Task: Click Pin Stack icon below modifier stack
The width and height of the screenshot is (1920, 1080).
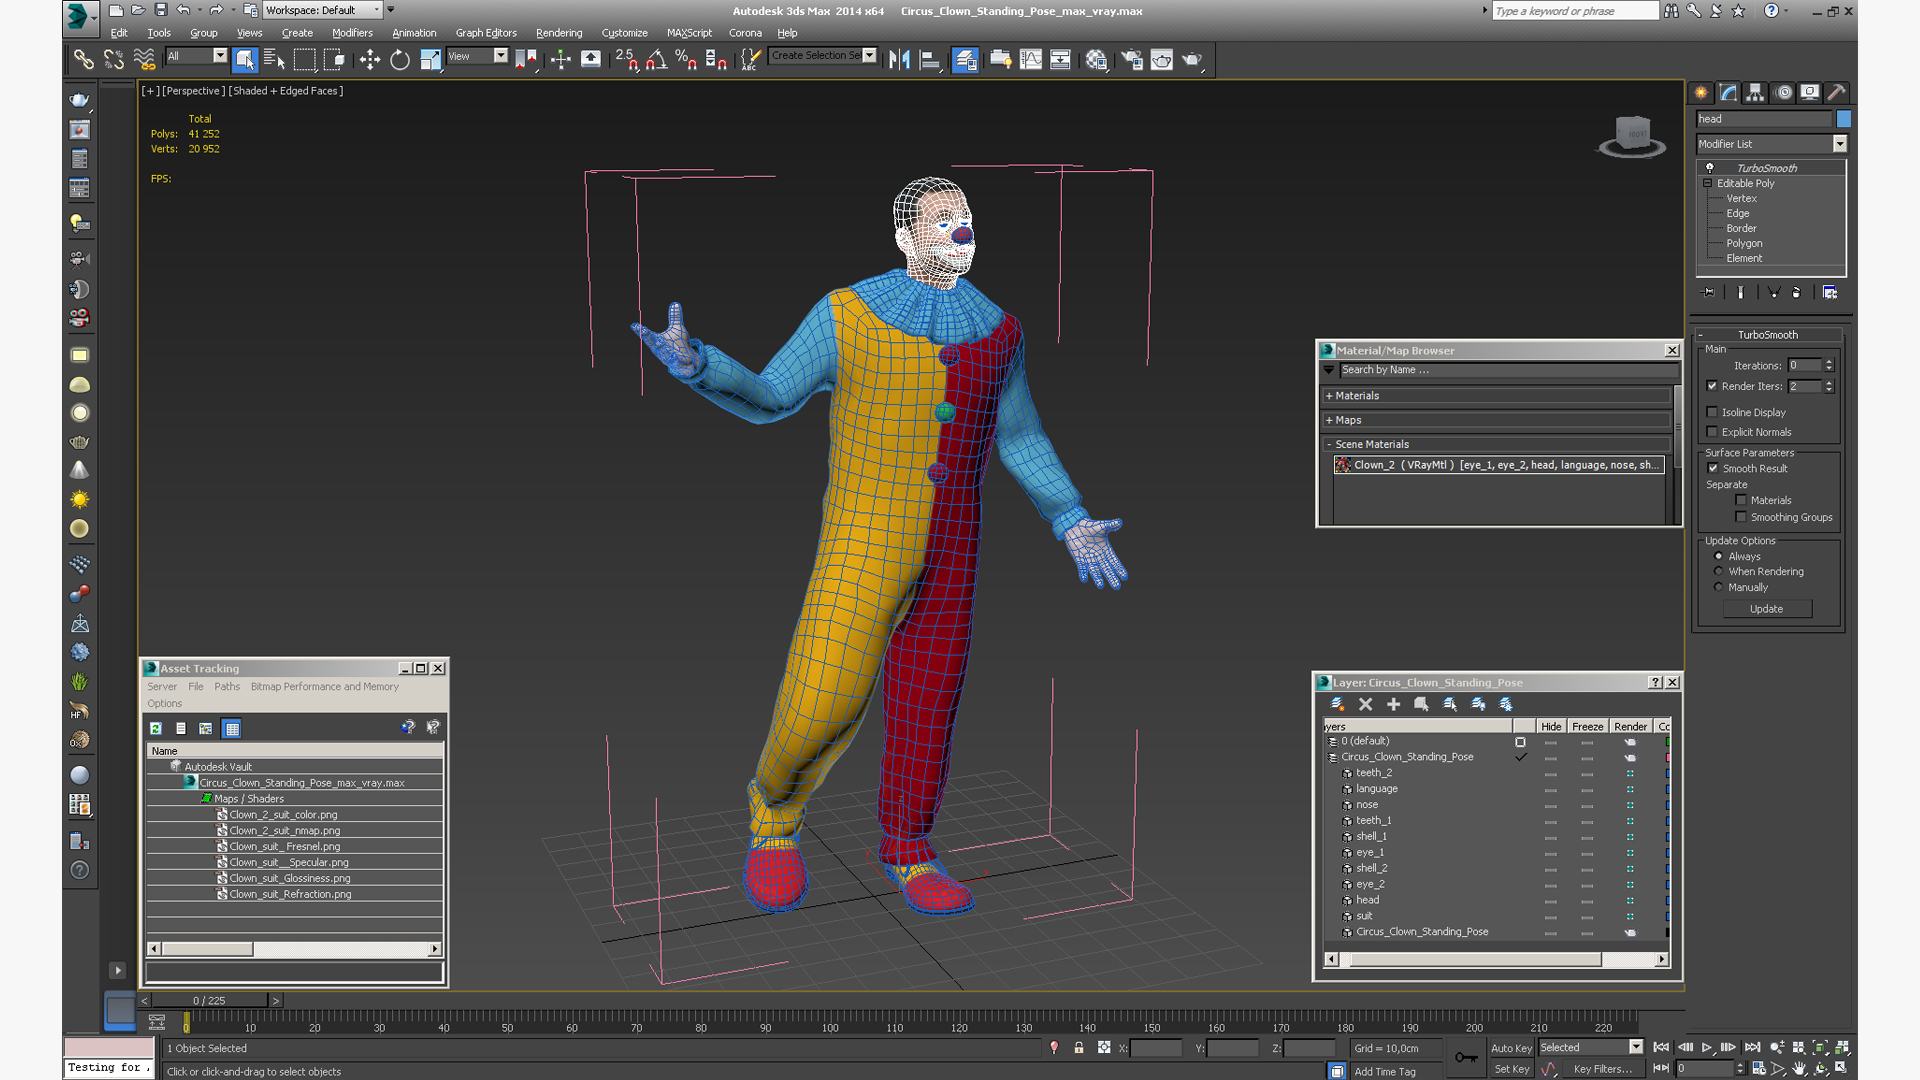Action: [1709, 293]
